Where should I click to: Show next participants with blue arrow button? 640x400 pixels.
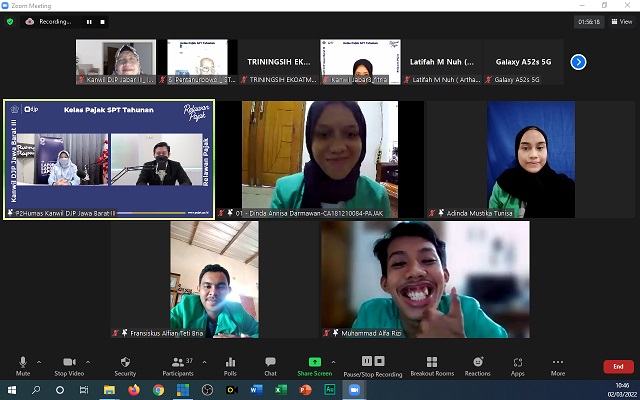(x=578, y=62)
